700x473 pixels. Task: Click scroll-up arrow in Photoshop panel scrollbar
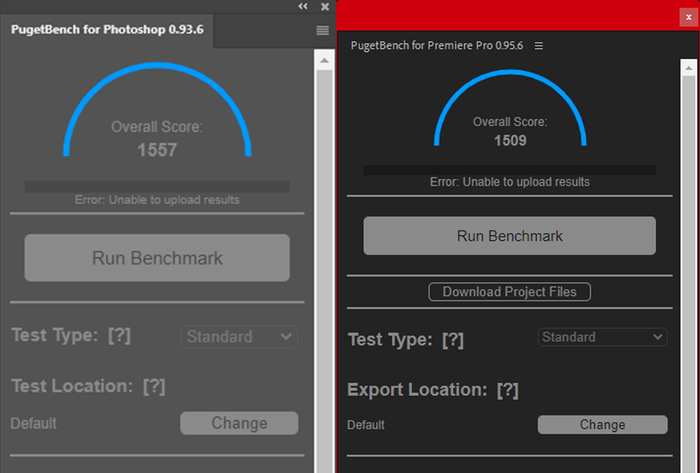(325, 60)
